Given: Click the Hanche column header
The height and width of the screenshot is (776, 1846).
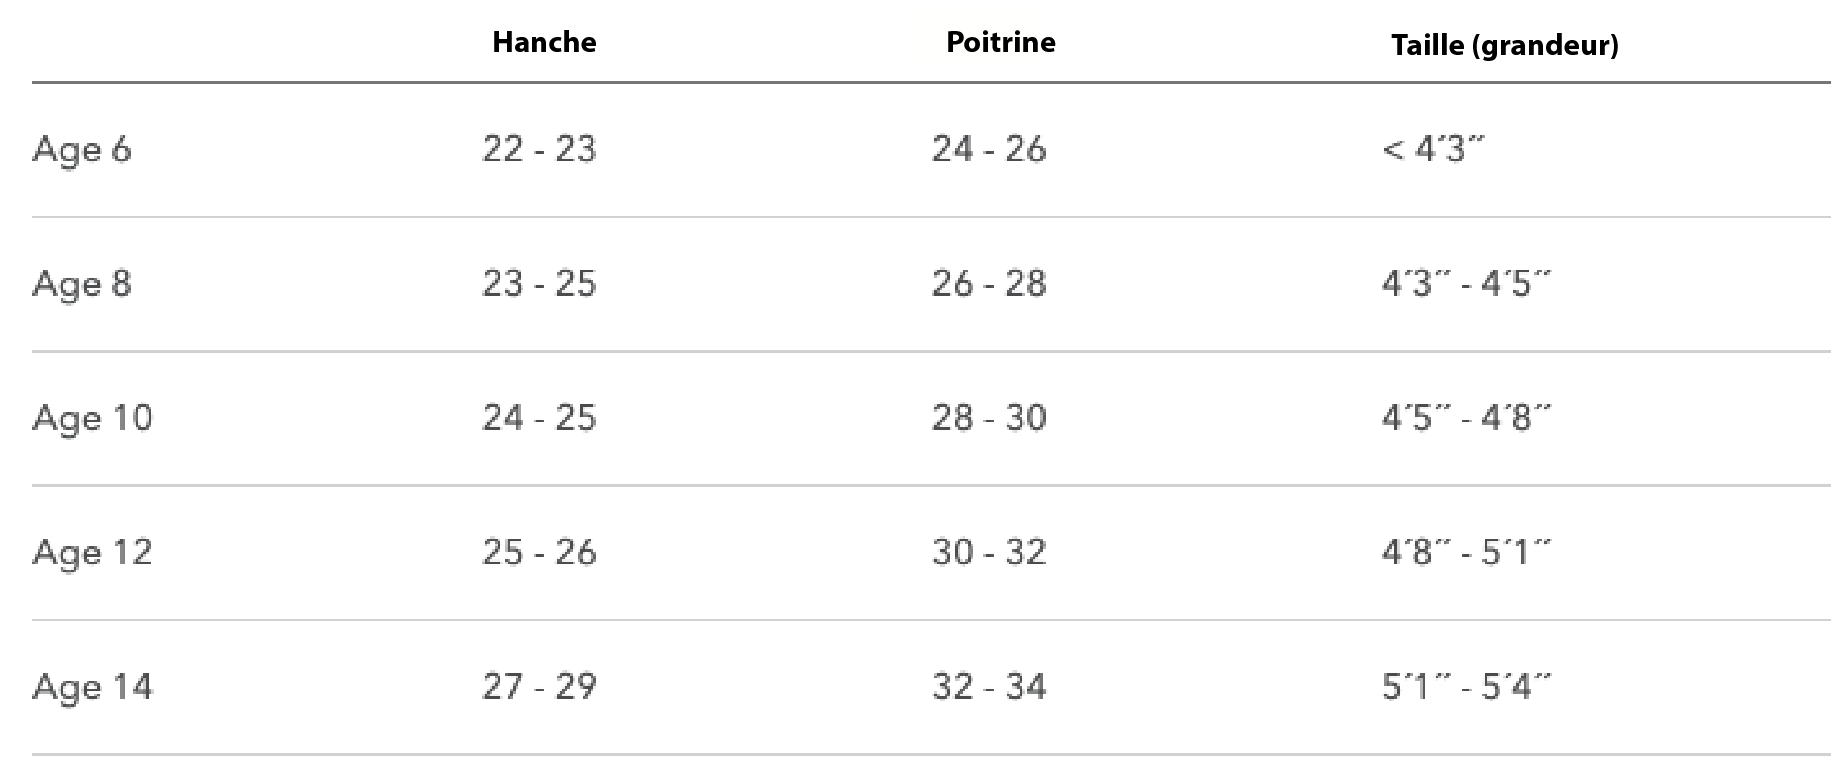Looking at the screenshot, I should (544, 42).
